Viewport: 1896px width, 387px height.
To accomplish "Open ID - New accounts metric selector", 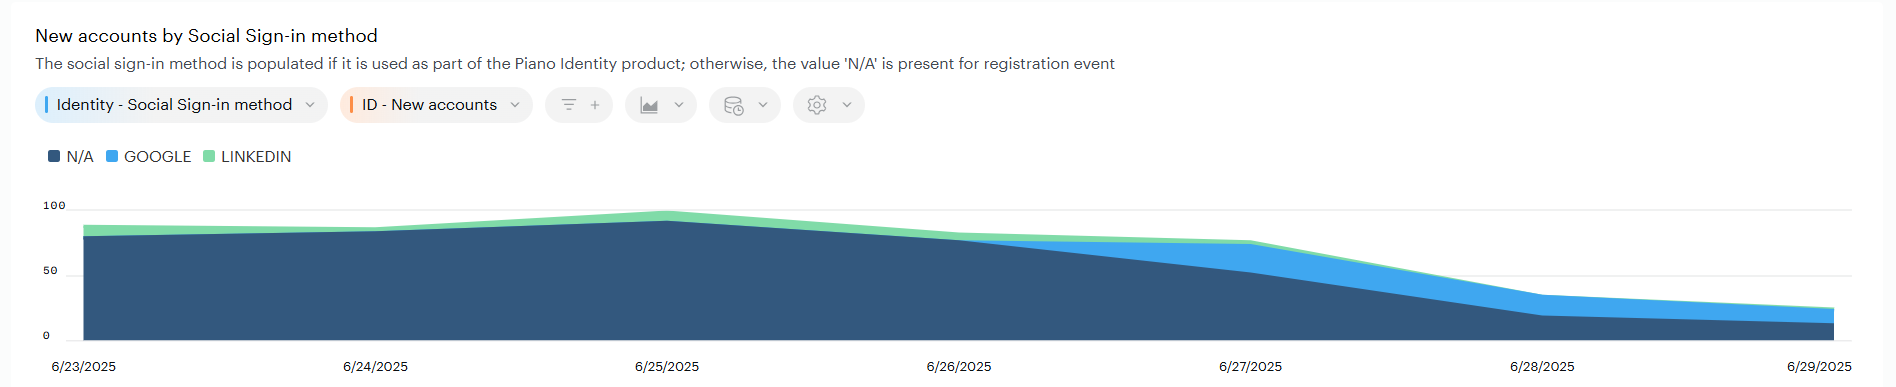I will (436, 105).
